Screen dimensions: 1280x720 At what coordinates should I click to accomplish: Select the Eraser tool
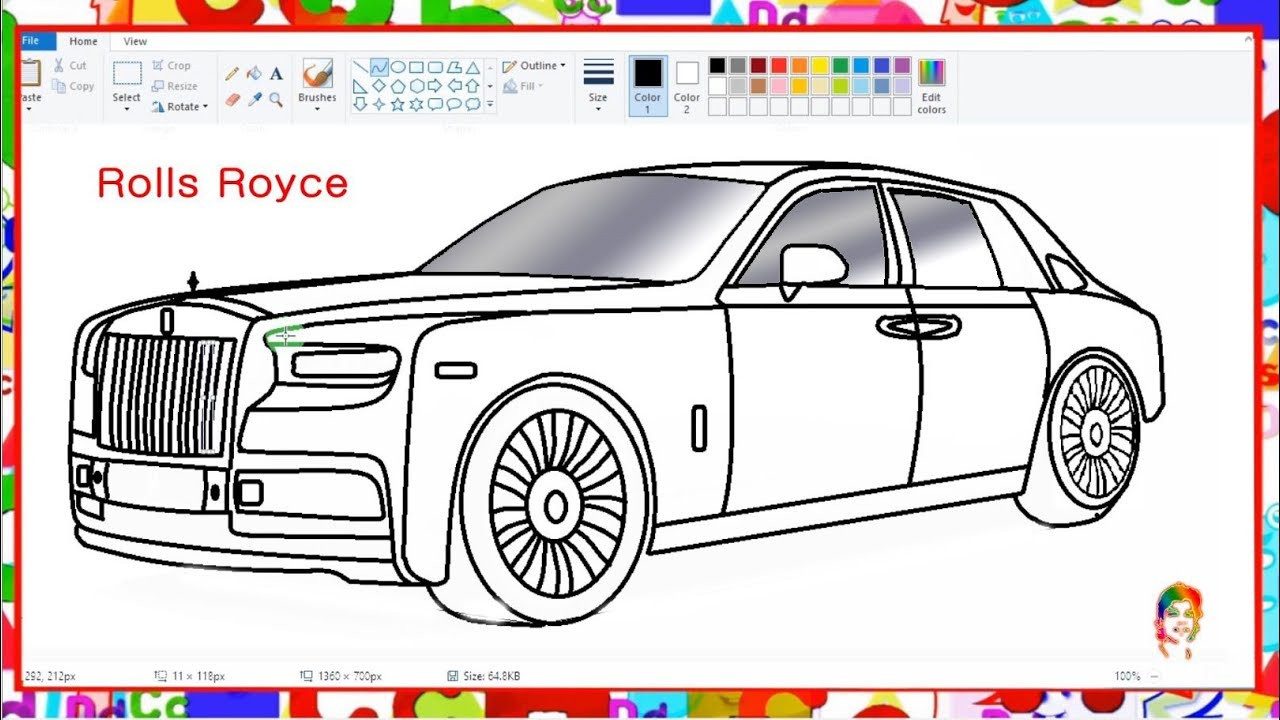[232, 100]
